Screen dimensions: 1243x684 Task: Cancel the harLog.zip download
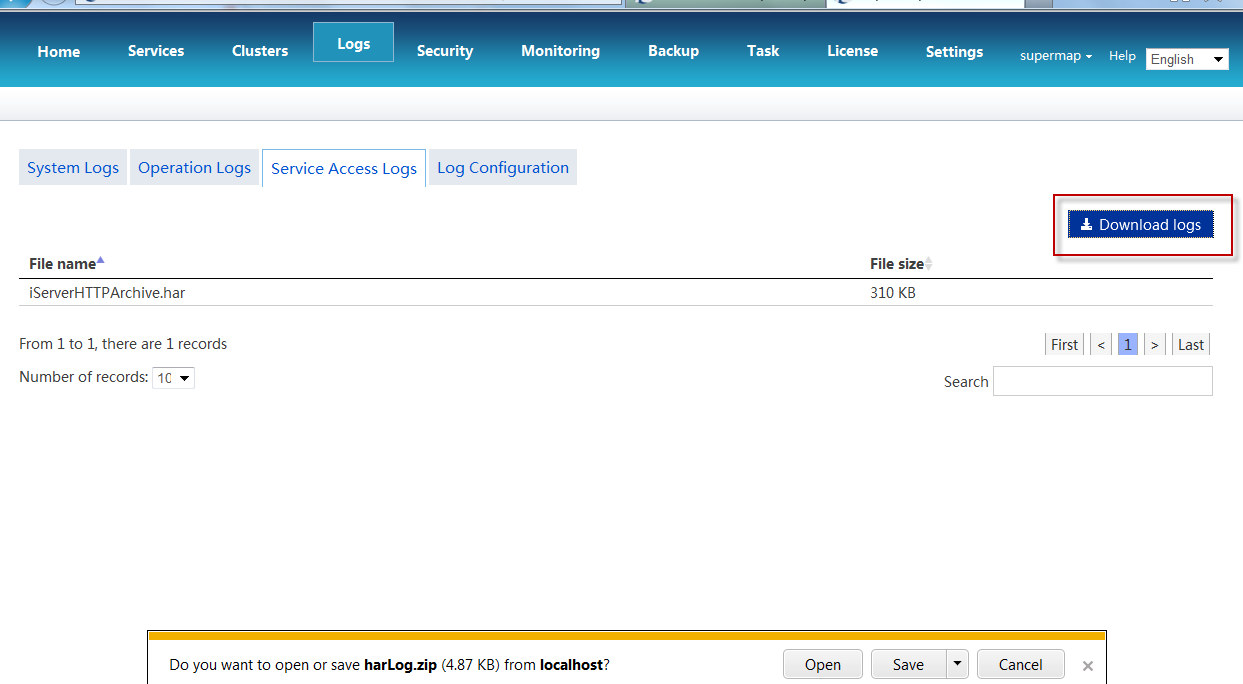click(1020, 664)
